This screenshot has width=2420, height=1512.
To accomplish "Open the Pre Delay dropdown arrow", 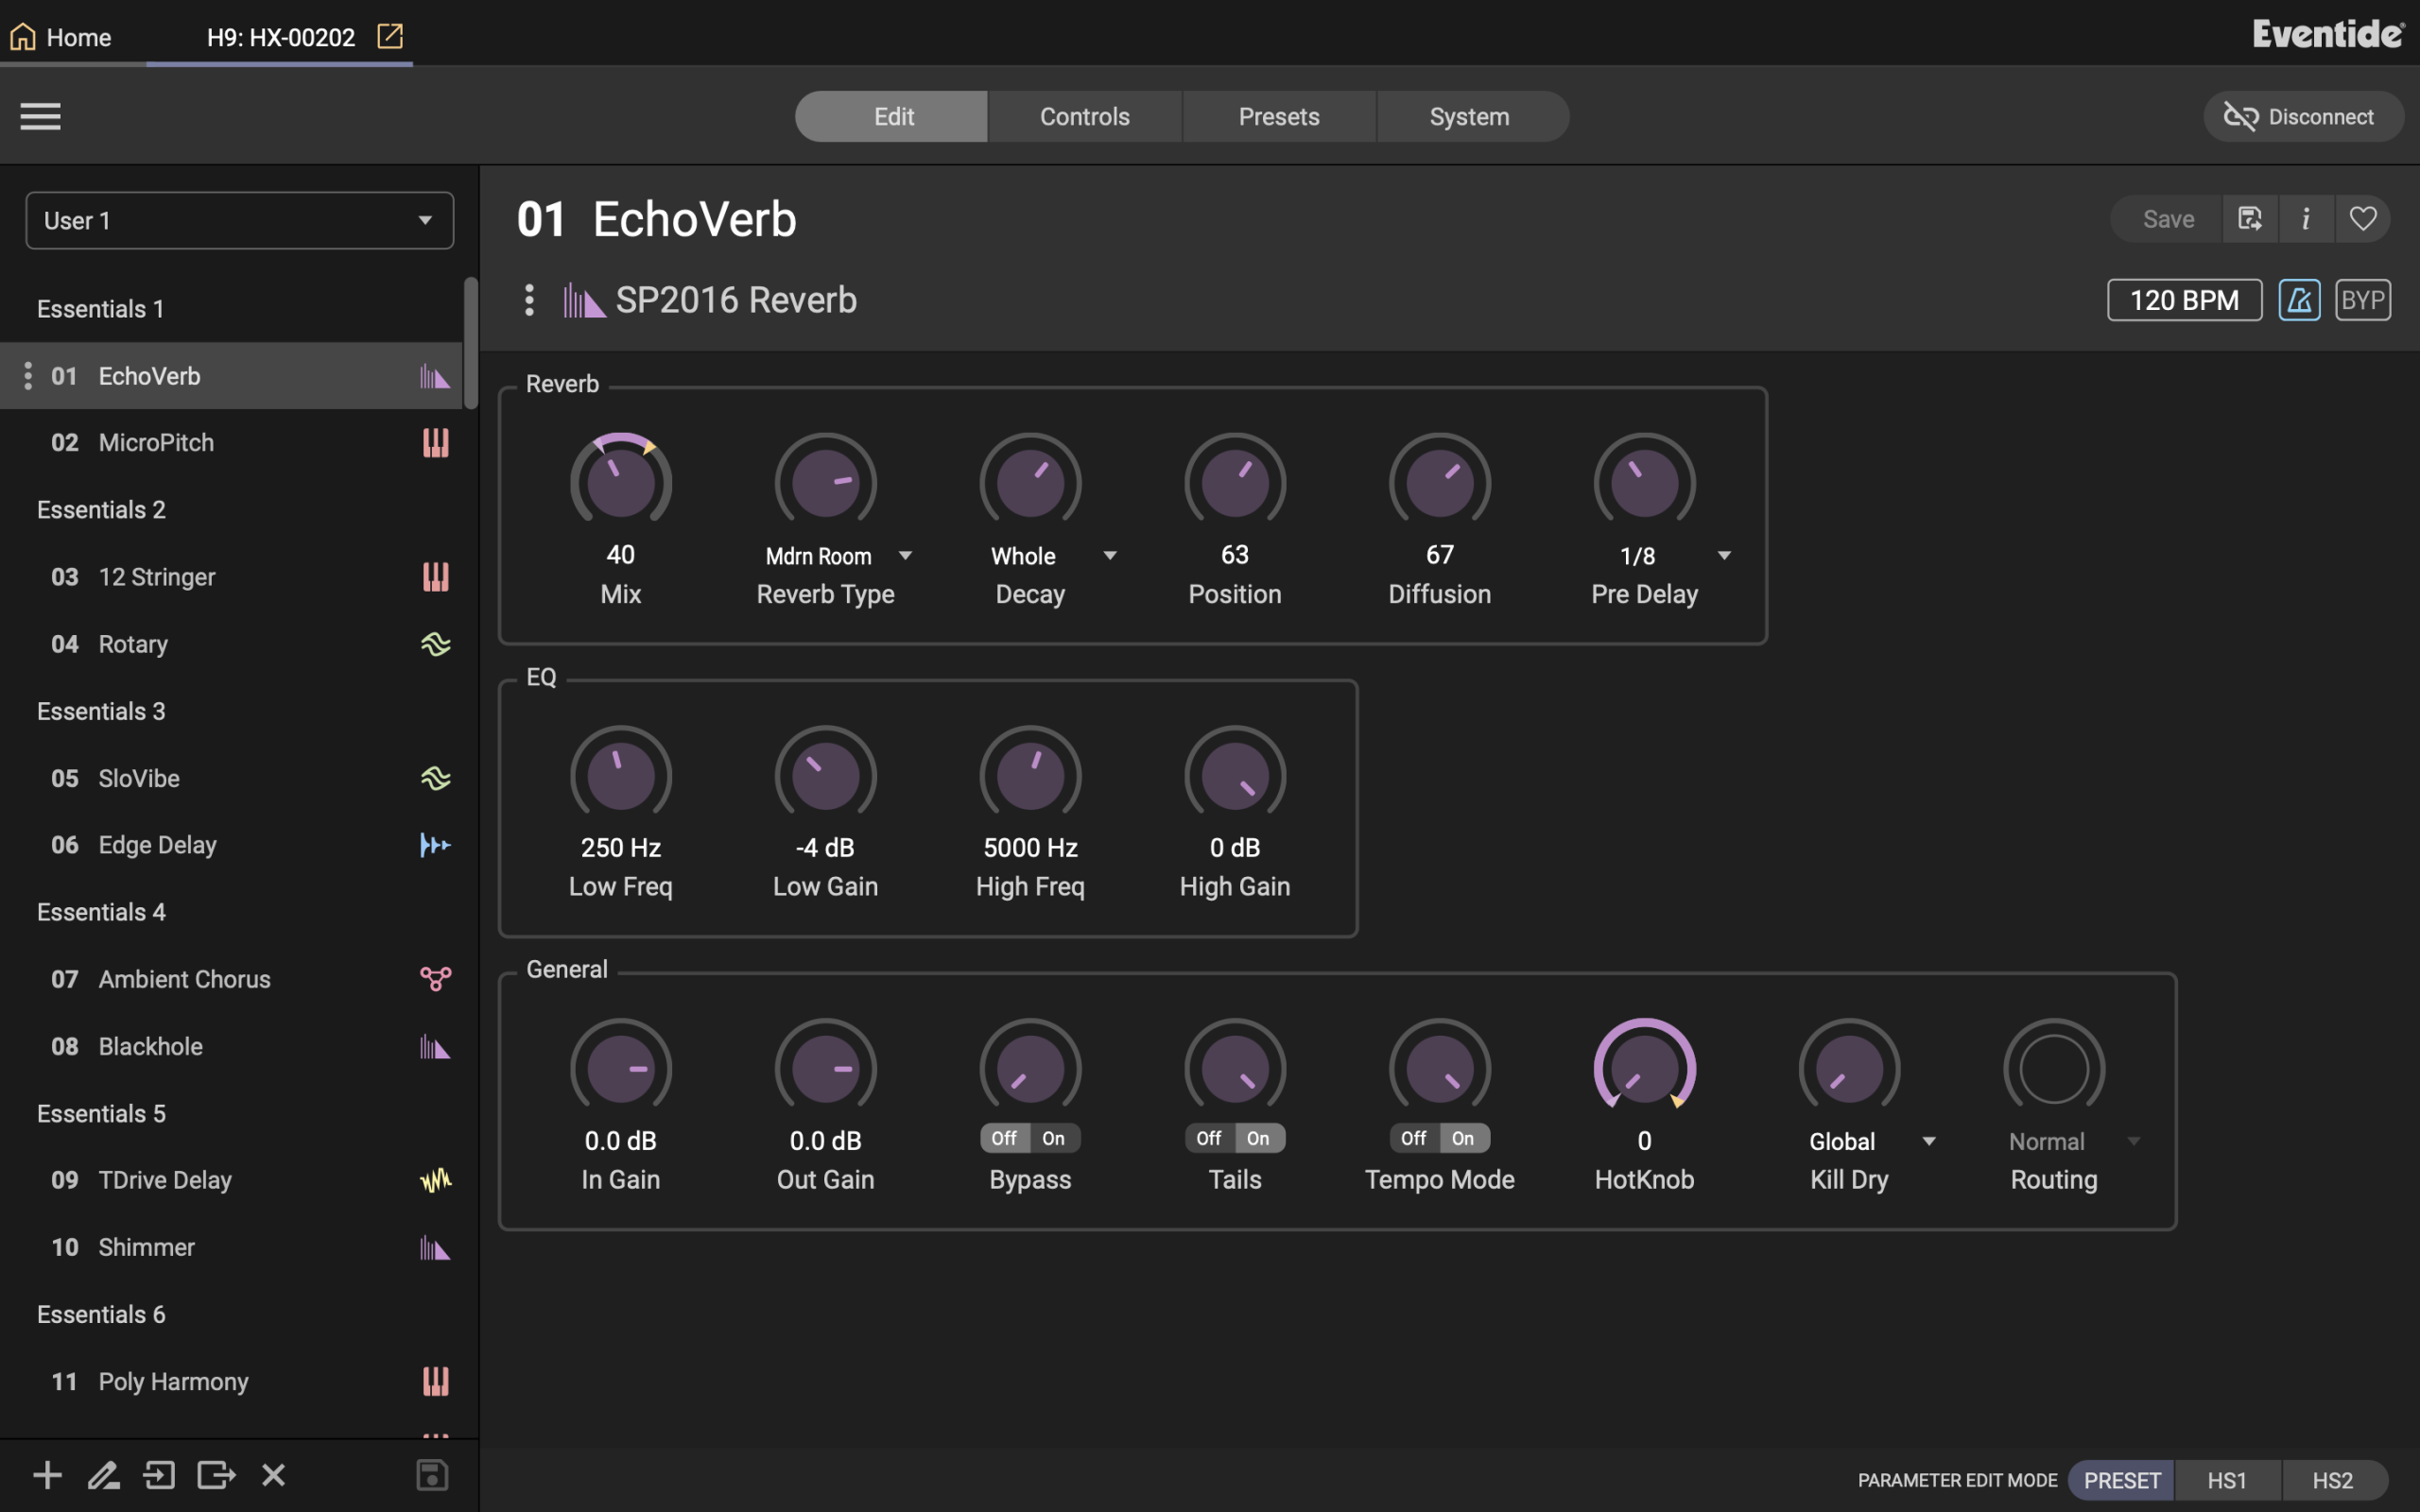I will tap(1725, 556).
